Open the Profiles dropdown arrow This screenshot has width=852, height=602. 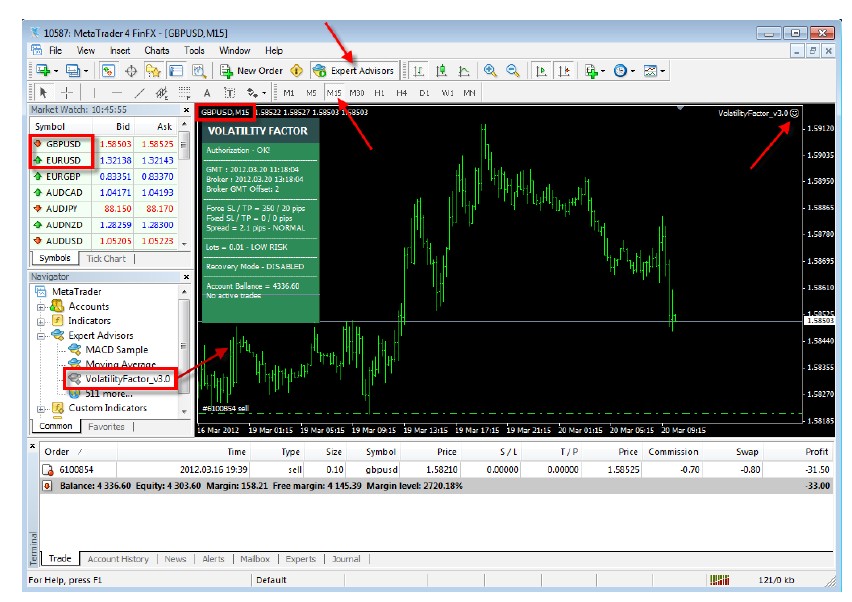pyautogui.click(x=86, y=71)
